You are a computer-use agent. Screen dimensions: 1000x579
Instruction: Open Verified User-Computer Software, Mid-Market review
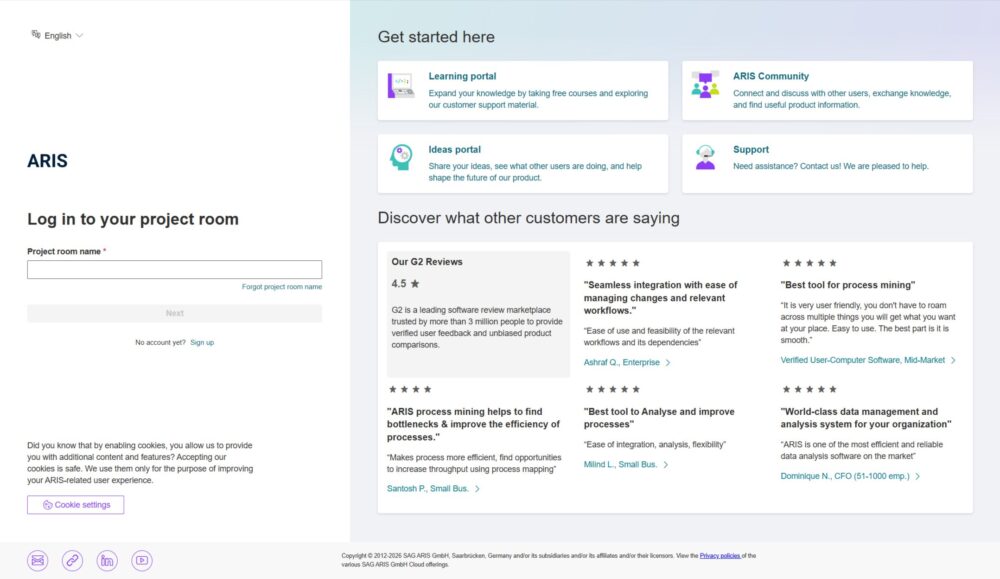(x=864, y=360)
